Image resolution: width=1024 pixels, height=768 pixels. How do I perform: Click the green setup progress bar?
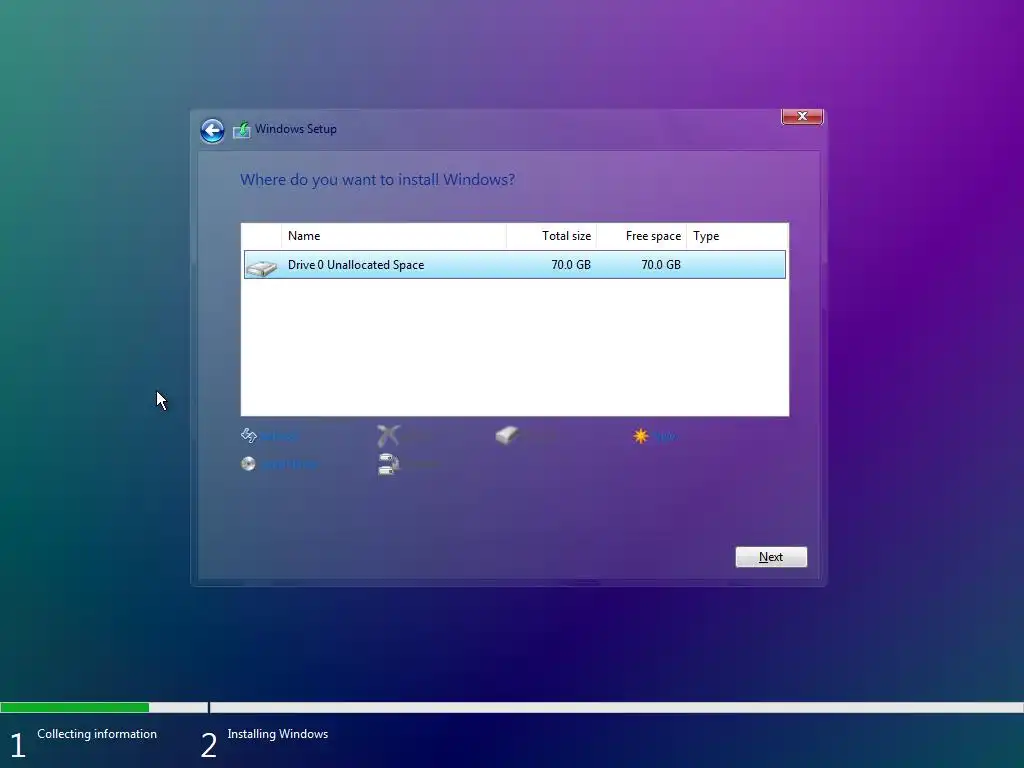coord(74,707)
